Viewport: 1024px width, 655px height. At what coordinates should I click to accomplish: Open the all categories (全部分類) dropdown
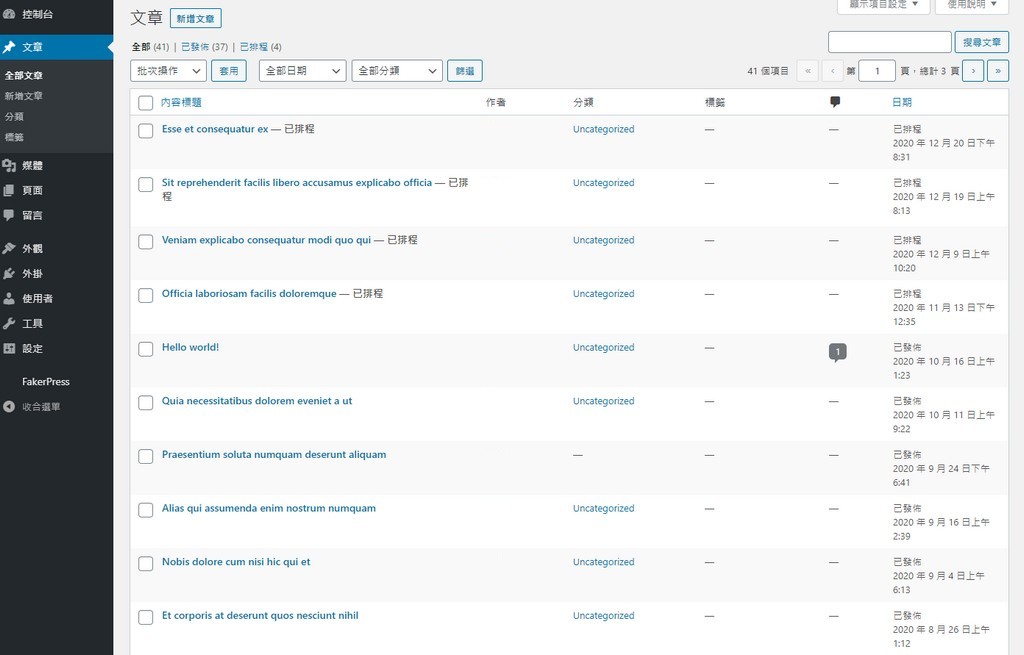point(396,71)
